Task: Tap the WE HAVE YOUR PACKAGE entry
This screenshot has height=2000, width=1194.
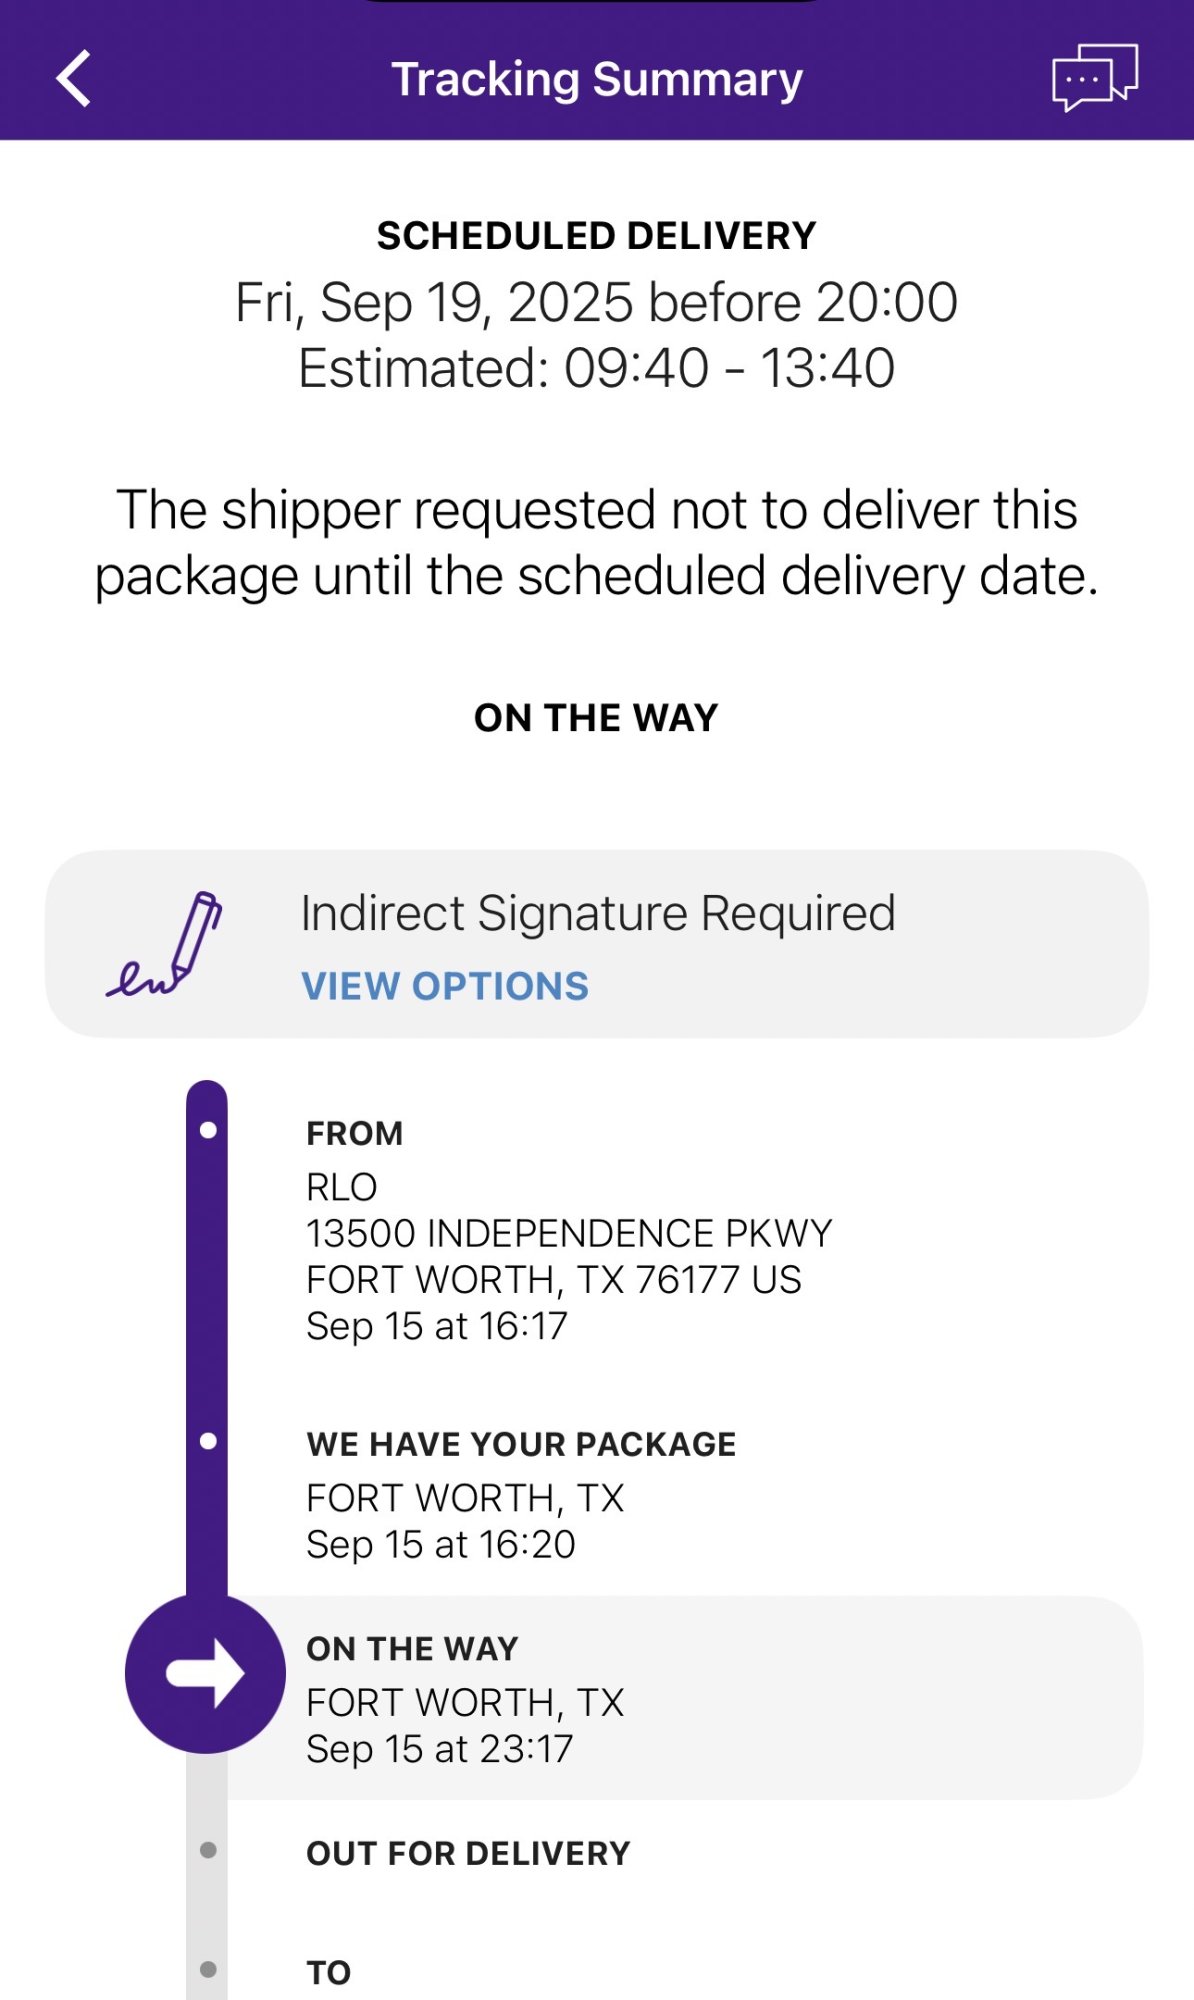Action: click(x=521, y=1444)
